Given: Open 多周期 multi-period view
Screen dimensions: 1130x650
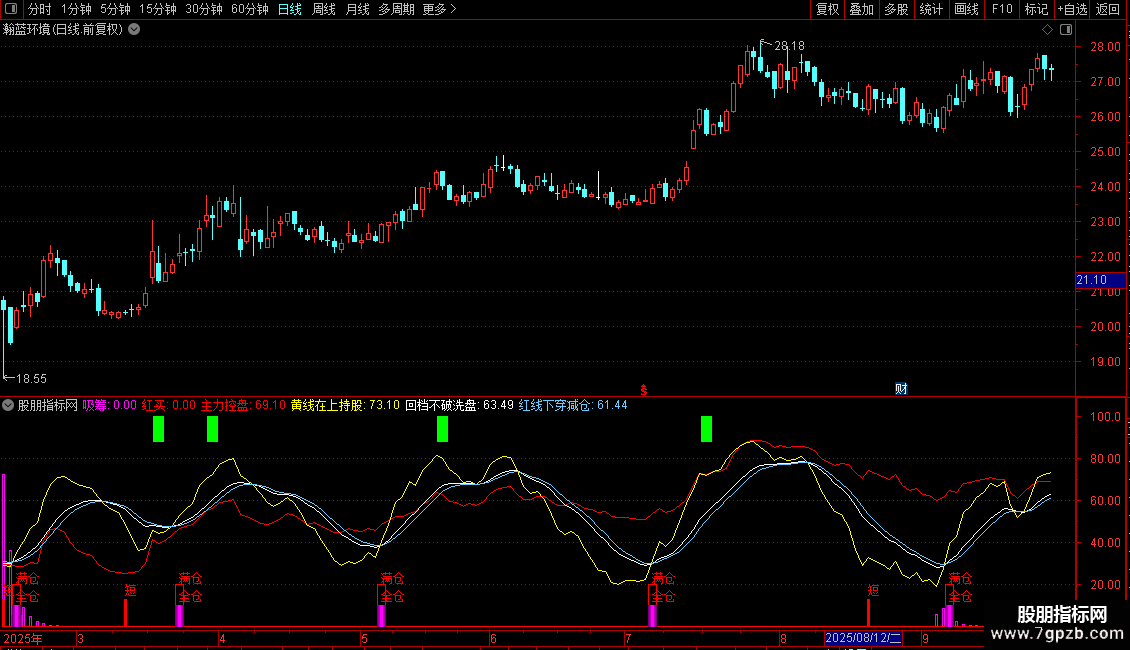Looking at the screenshot, I should click(x=396, y=9).
